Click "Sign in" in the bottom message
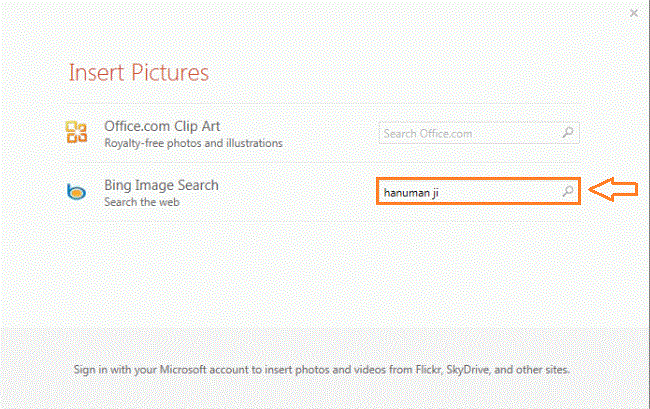This screenshot has height=409, width=650. point(93,370)
